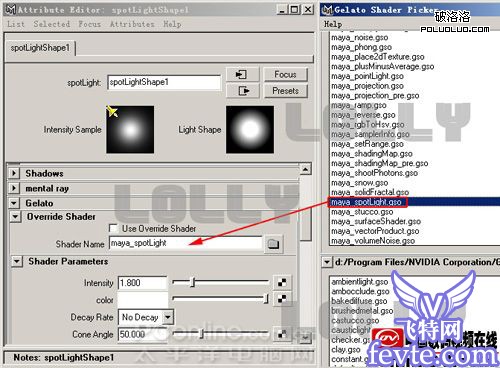Enable the Use Override Shader checkbox

click(x=113, y=228)
